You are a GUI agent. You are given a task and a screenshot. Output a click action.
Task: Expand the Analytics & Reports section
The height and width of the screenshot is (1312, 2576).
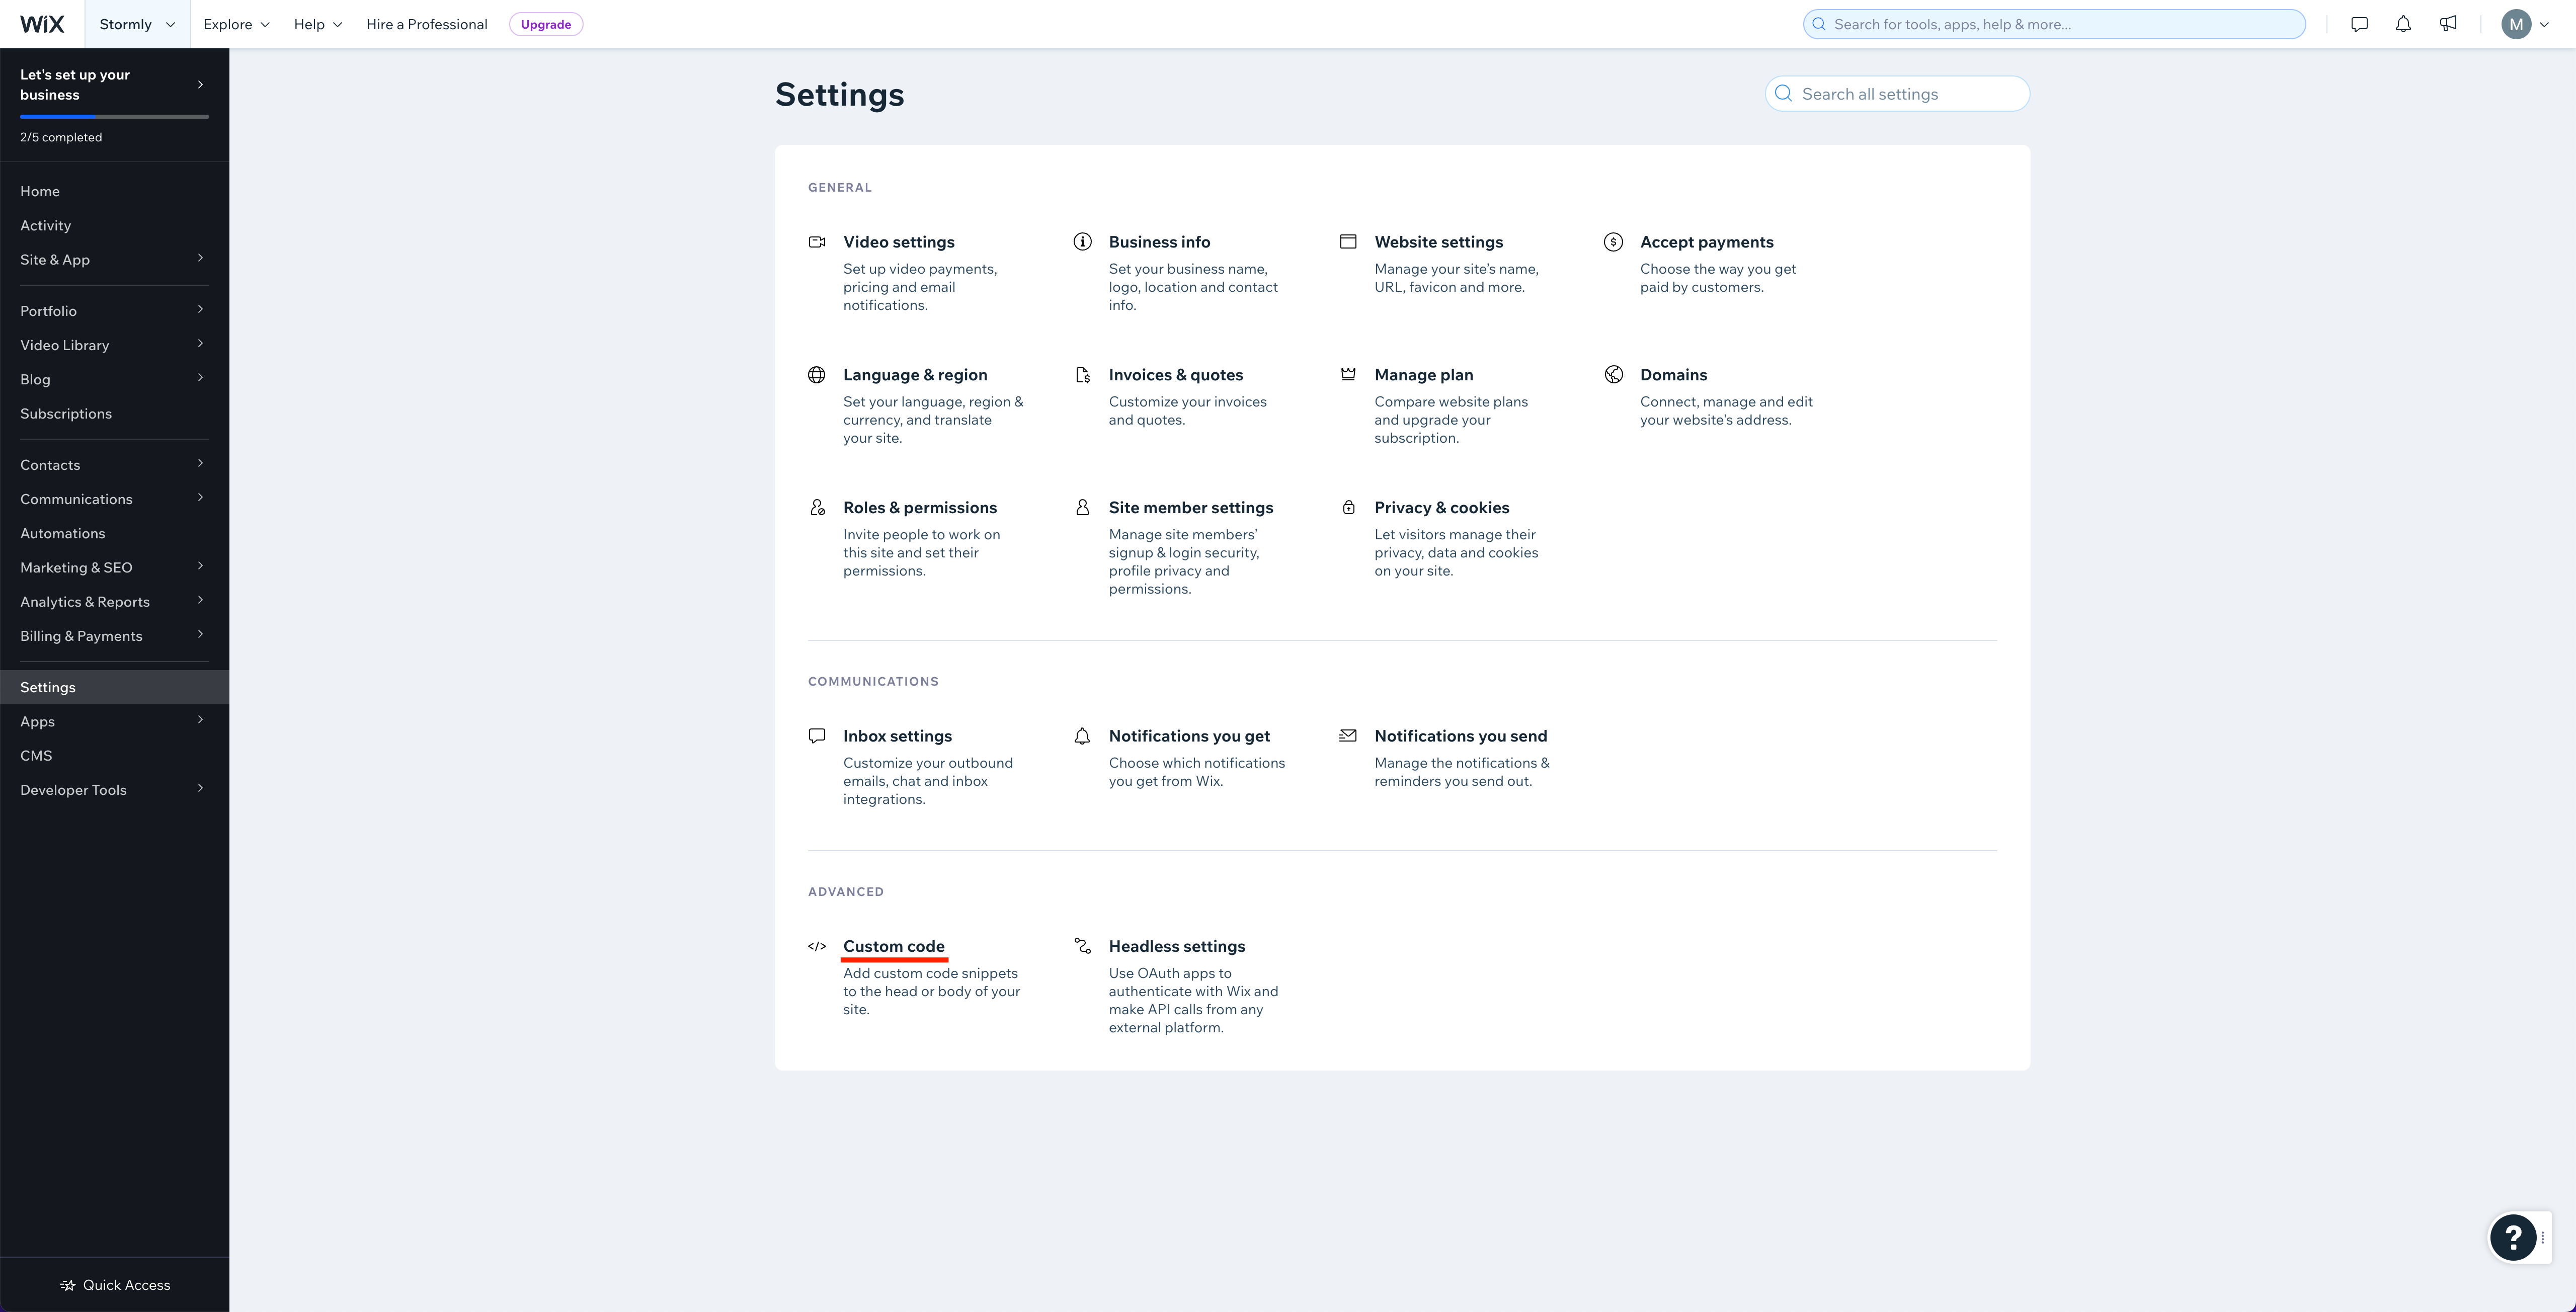pos(114,602)
